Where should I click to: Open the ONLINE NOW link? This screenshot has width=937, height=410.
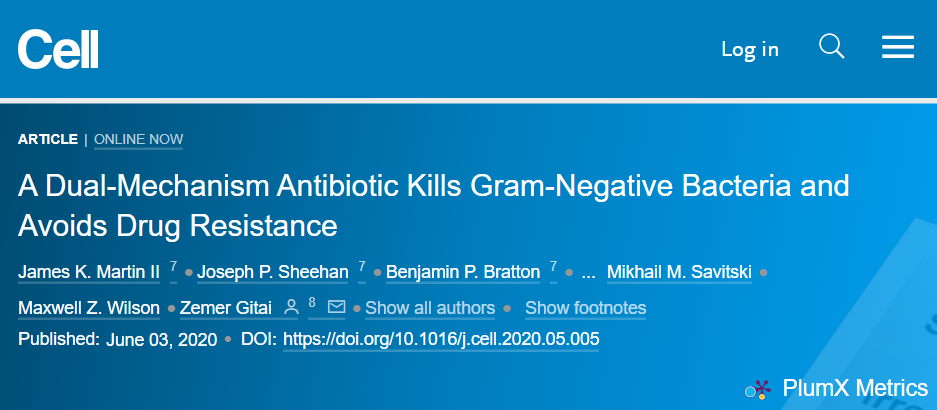(x=138, y=139)
